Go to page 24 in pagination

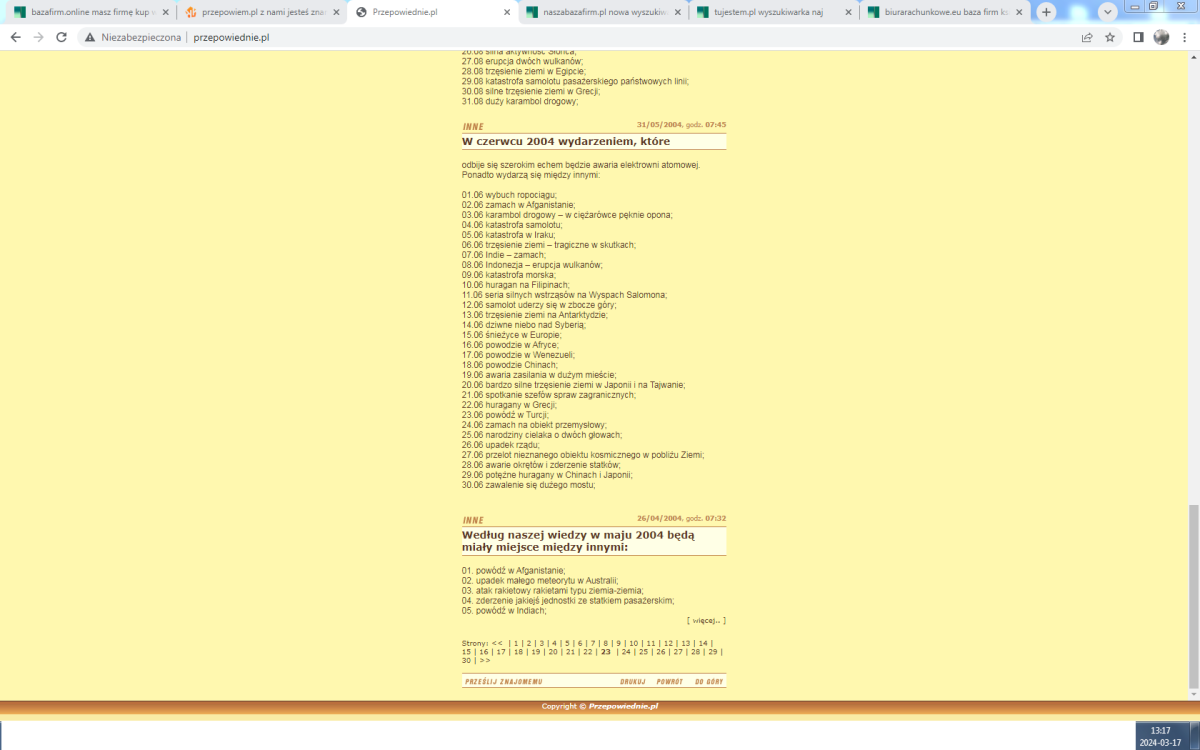pyautogui.click(x=626, y=651)
